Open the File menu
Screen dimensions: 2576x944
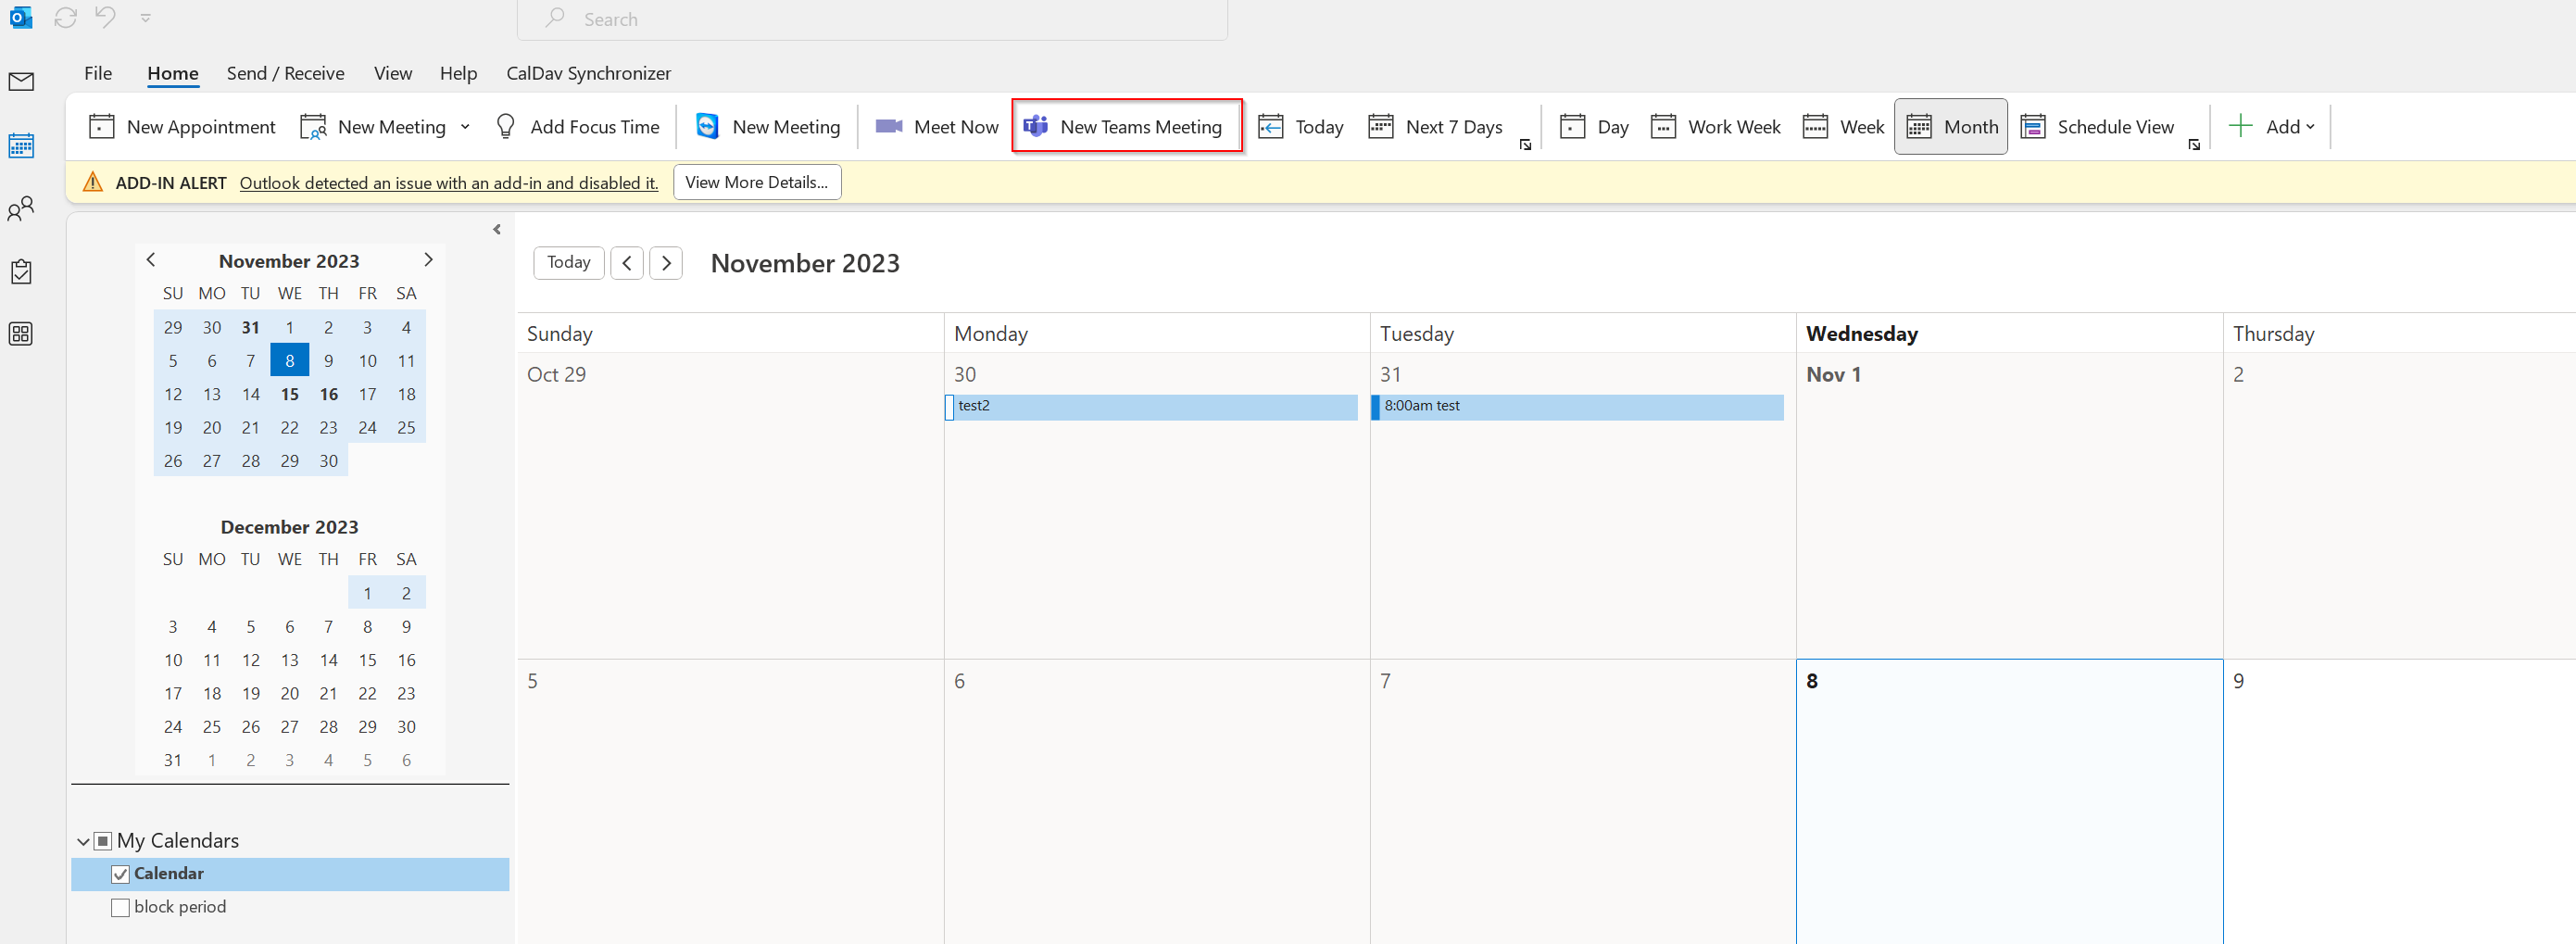[x=98, y=73]
